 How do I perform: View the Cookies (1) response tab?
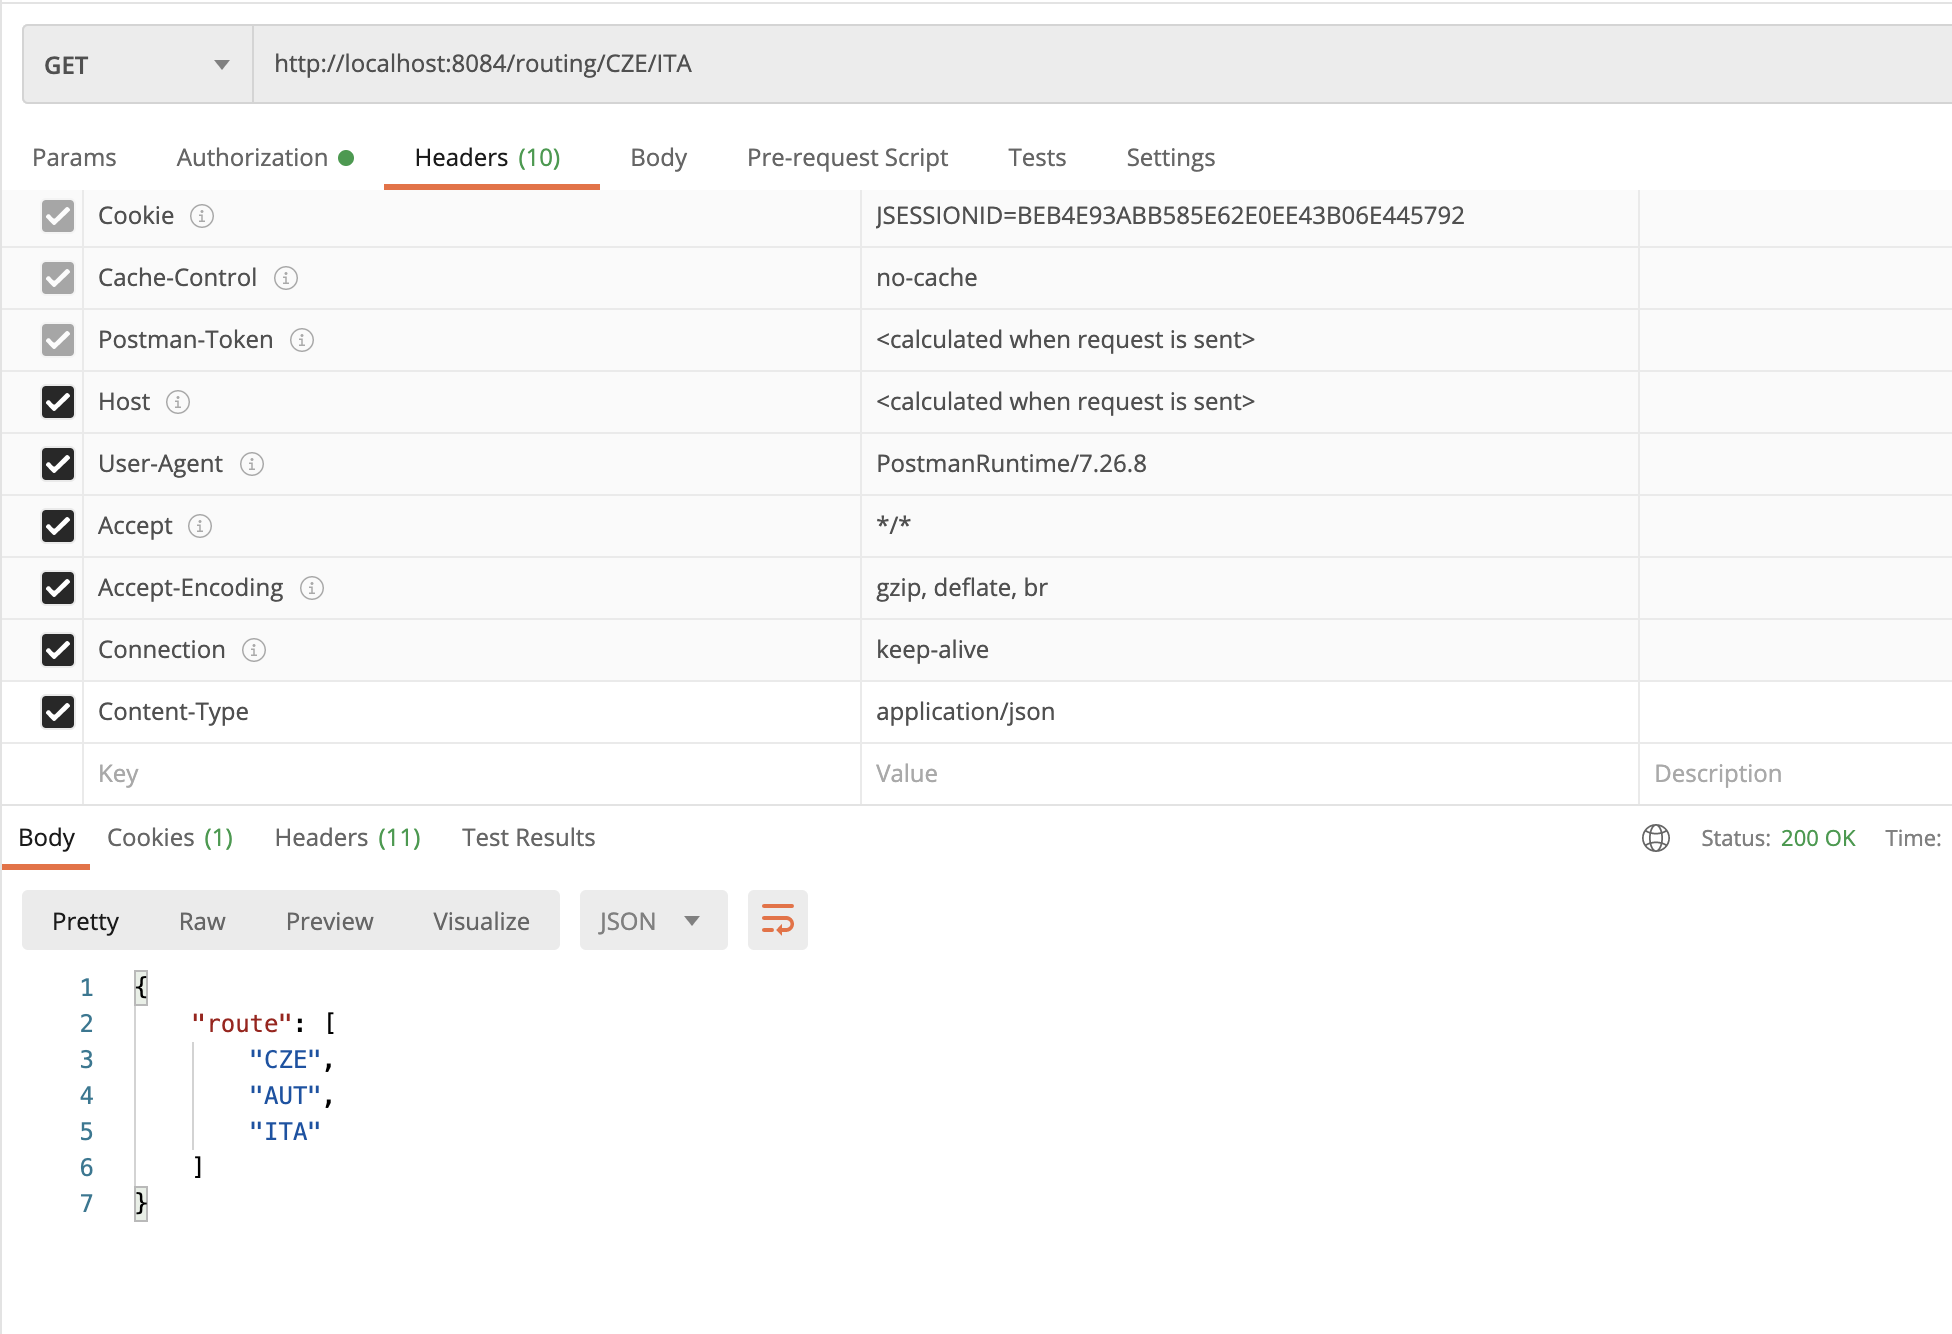169,837
